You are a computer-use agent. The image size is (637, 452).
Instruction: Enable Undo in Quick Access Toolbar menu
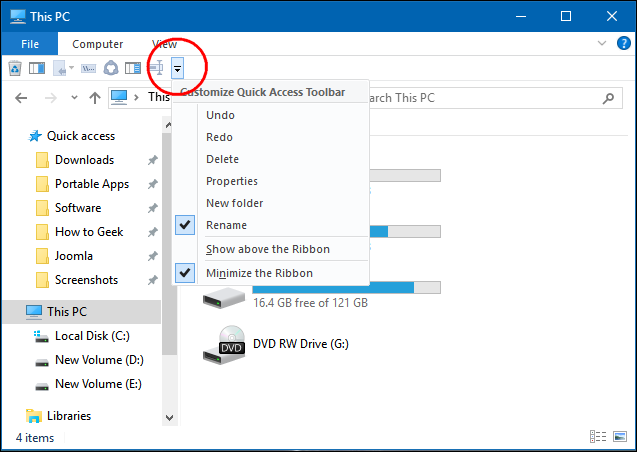tap(220, 115)
